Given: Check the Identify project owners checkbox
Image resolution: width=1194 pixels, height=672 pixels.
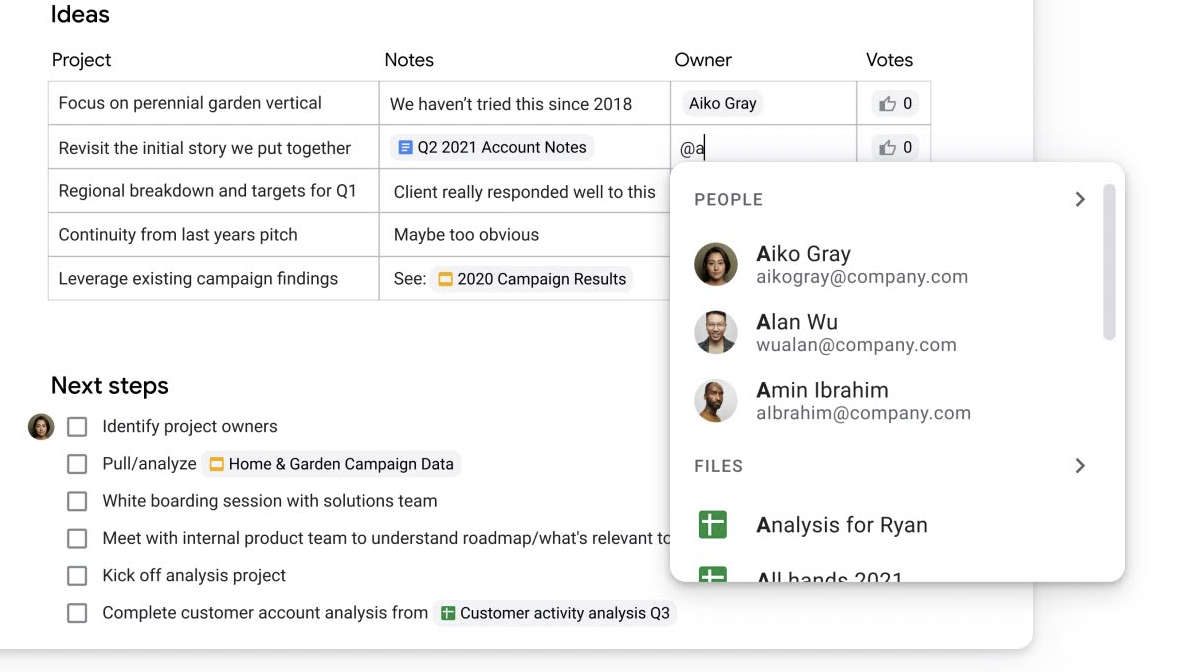Looking at the screenshot, I should click(77, 426).
